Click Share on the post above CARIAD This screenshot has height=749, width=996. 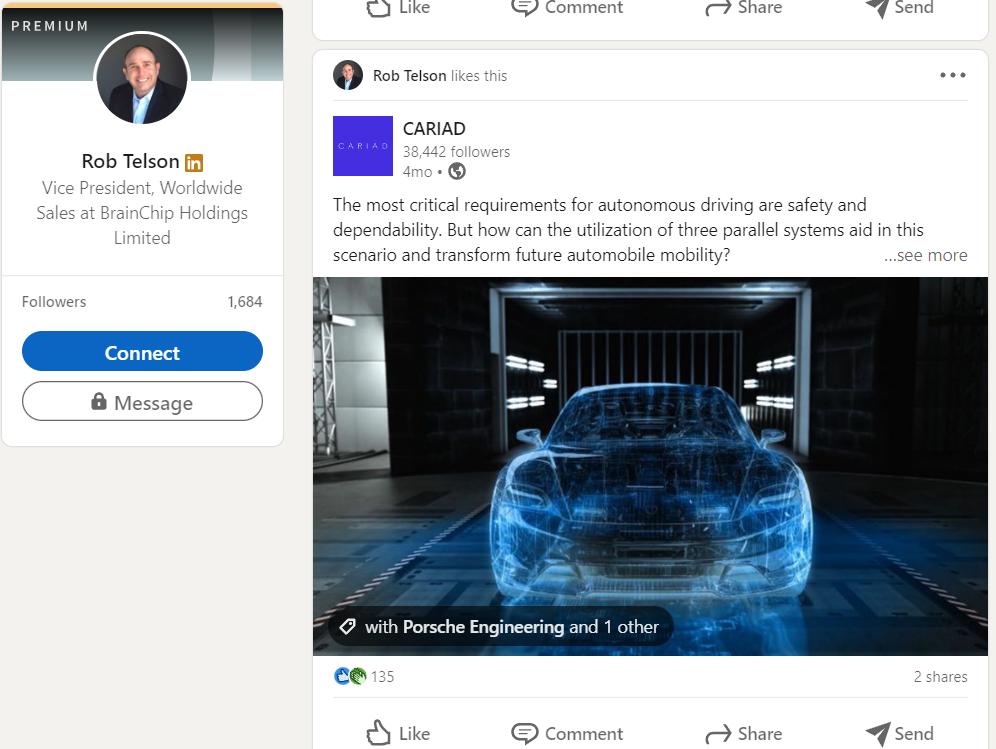pyautogui.click(x=743, y=8)
